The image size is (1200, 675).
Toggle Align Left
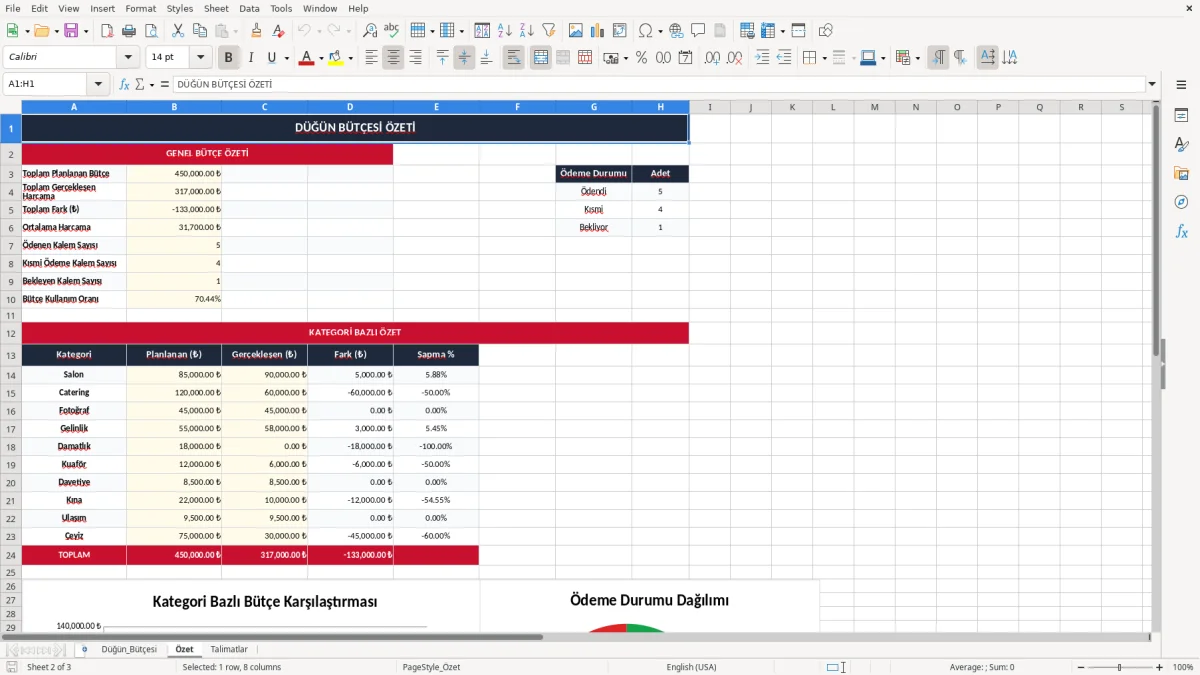click(371, 58)
